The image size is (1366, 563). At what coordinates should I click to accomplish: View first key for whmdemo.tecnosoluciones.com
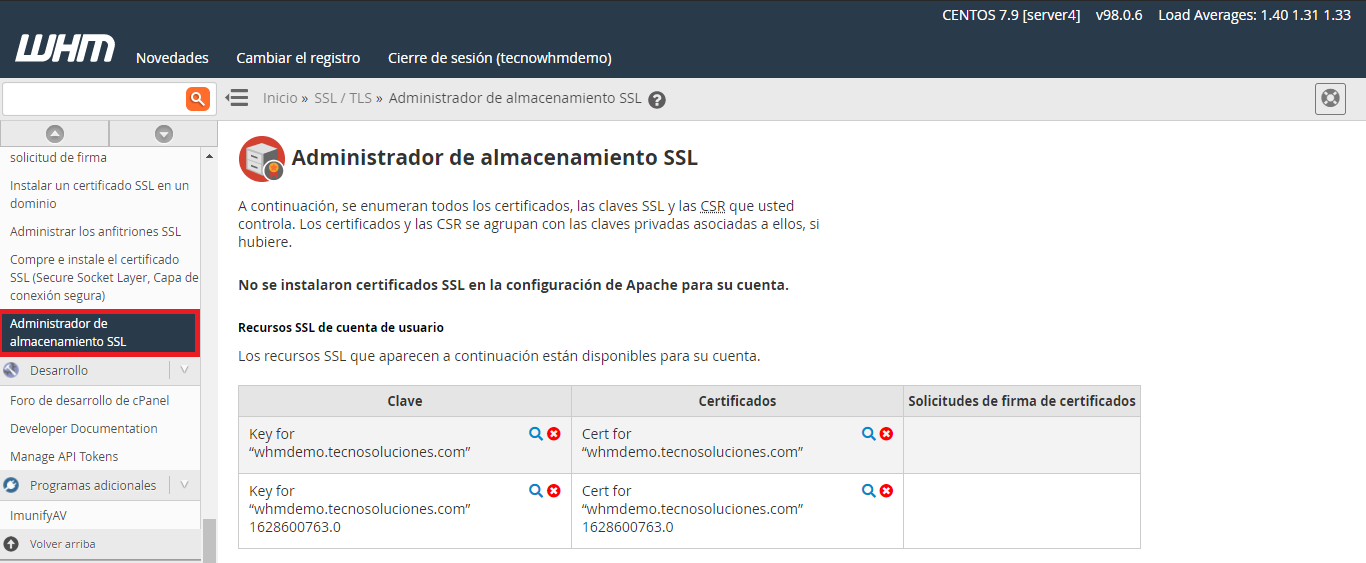tap(536, 434)
